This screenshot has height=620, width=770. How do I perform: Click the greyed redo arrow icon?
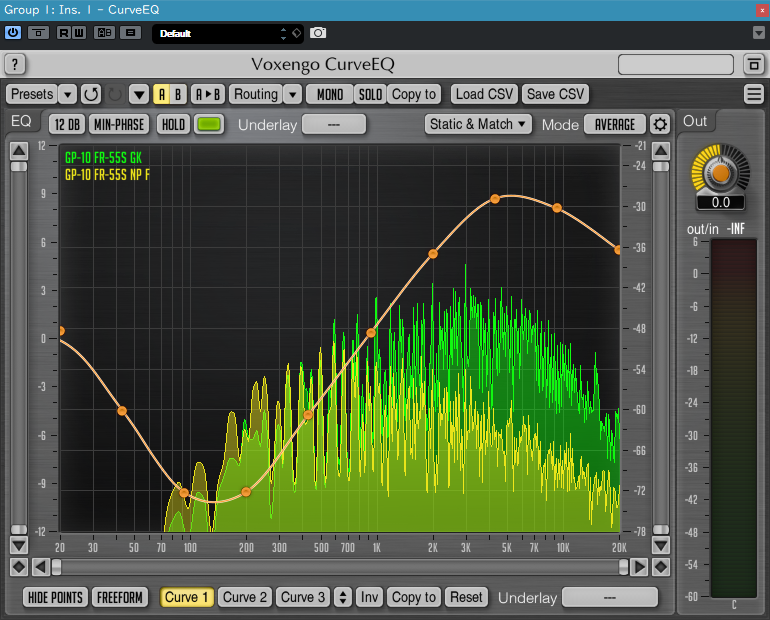[115, 94]
